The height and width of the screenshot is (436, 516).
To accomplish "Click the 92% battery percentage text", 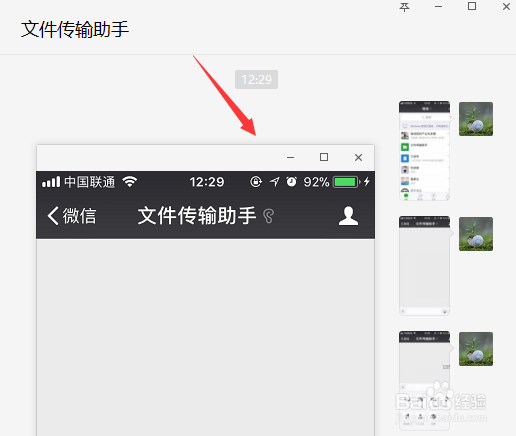I will click(x=316, y=182).
